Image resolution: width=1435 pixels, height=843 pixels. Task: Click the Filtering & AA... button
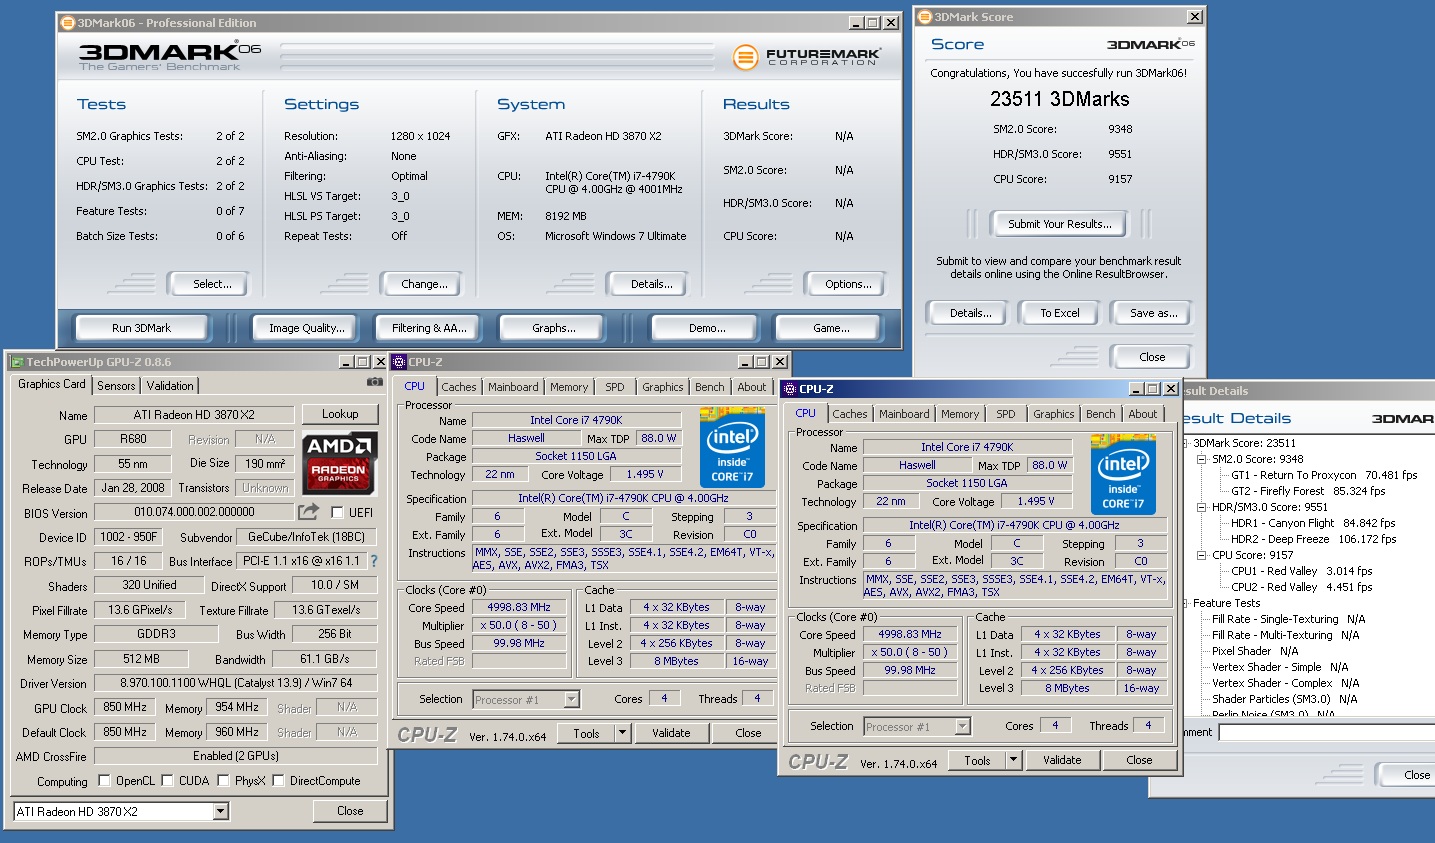(x=429, y=328)
